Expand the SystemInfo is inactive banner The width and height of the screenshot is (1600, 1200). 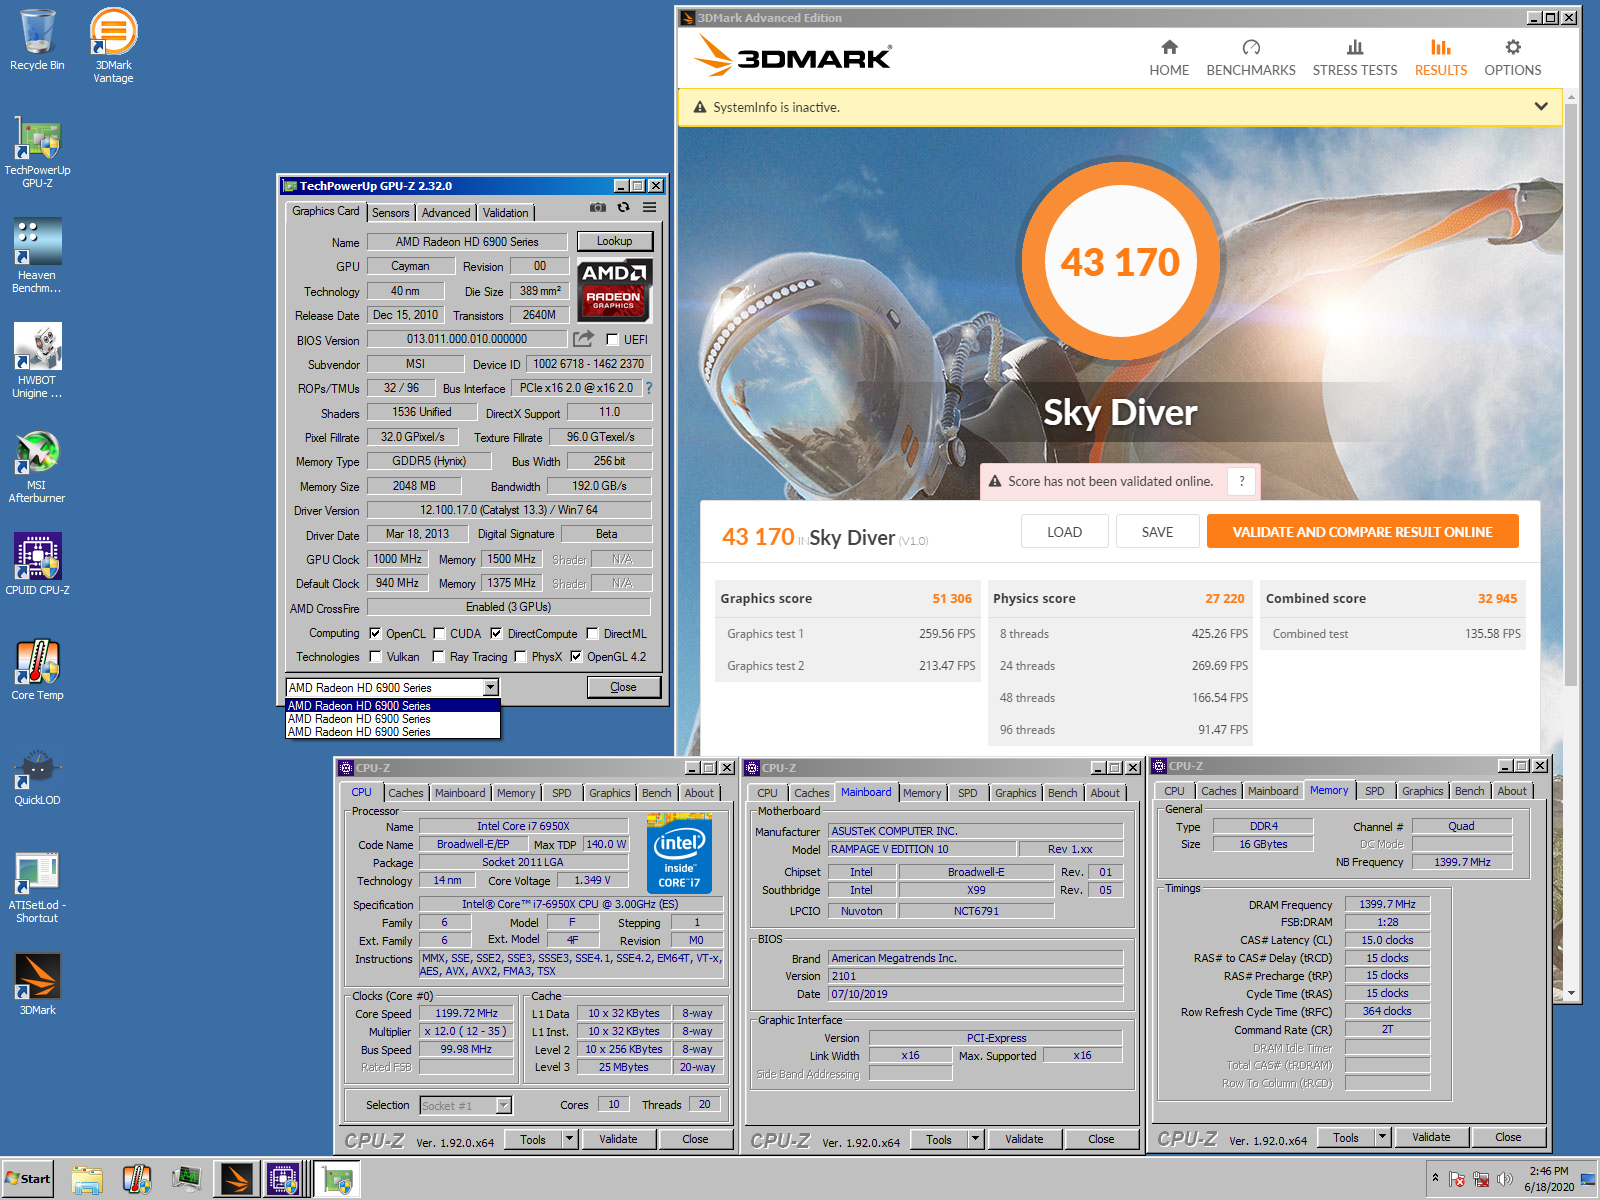pyautogui.click(x=1541, y=107)
